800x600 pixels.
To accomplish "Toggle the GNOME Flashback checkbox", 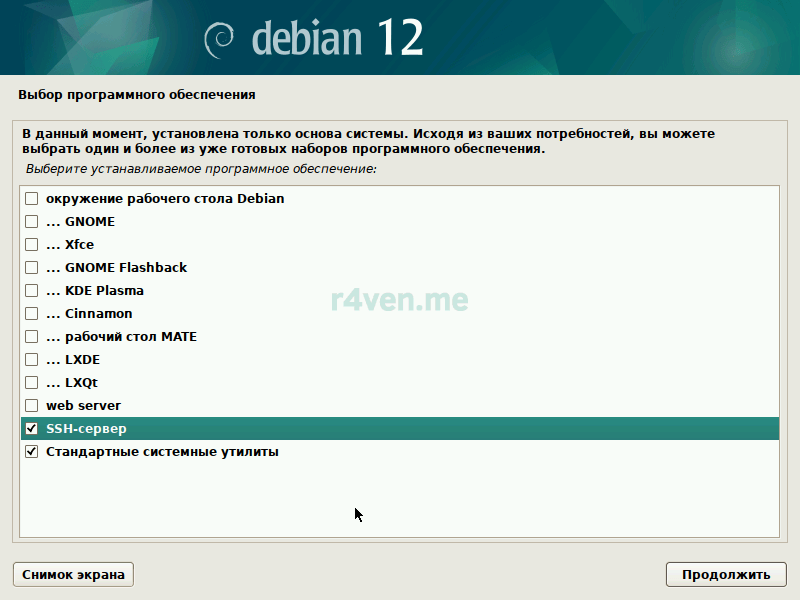I will point(32,267).
